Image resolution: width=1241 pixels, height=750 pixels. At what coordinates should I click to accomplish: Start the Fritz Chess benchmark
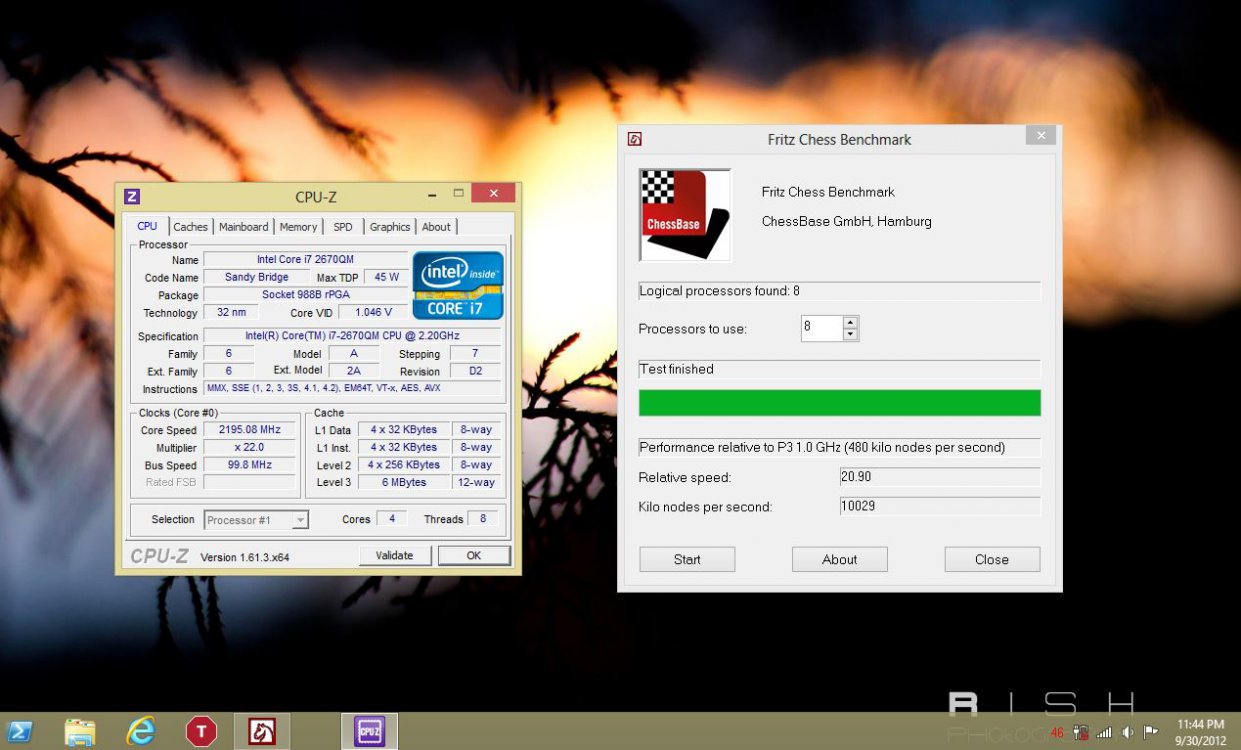pos(687,559)
